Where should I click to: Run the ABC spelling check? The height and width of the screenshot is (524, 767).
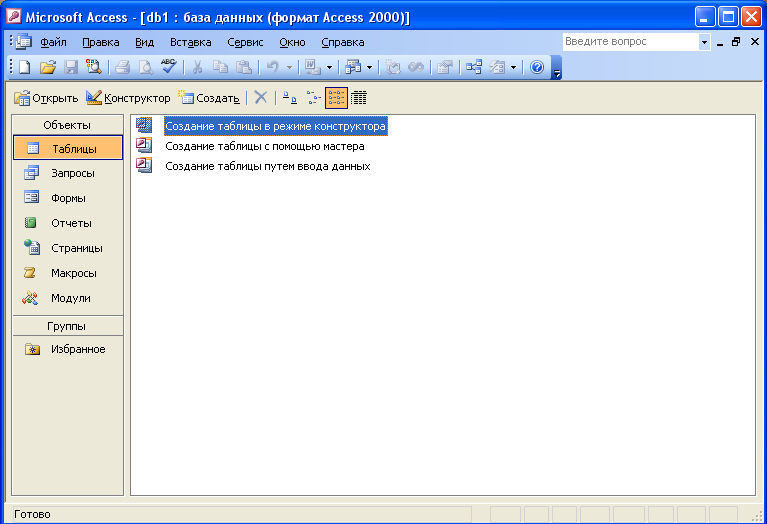(169, 67)
